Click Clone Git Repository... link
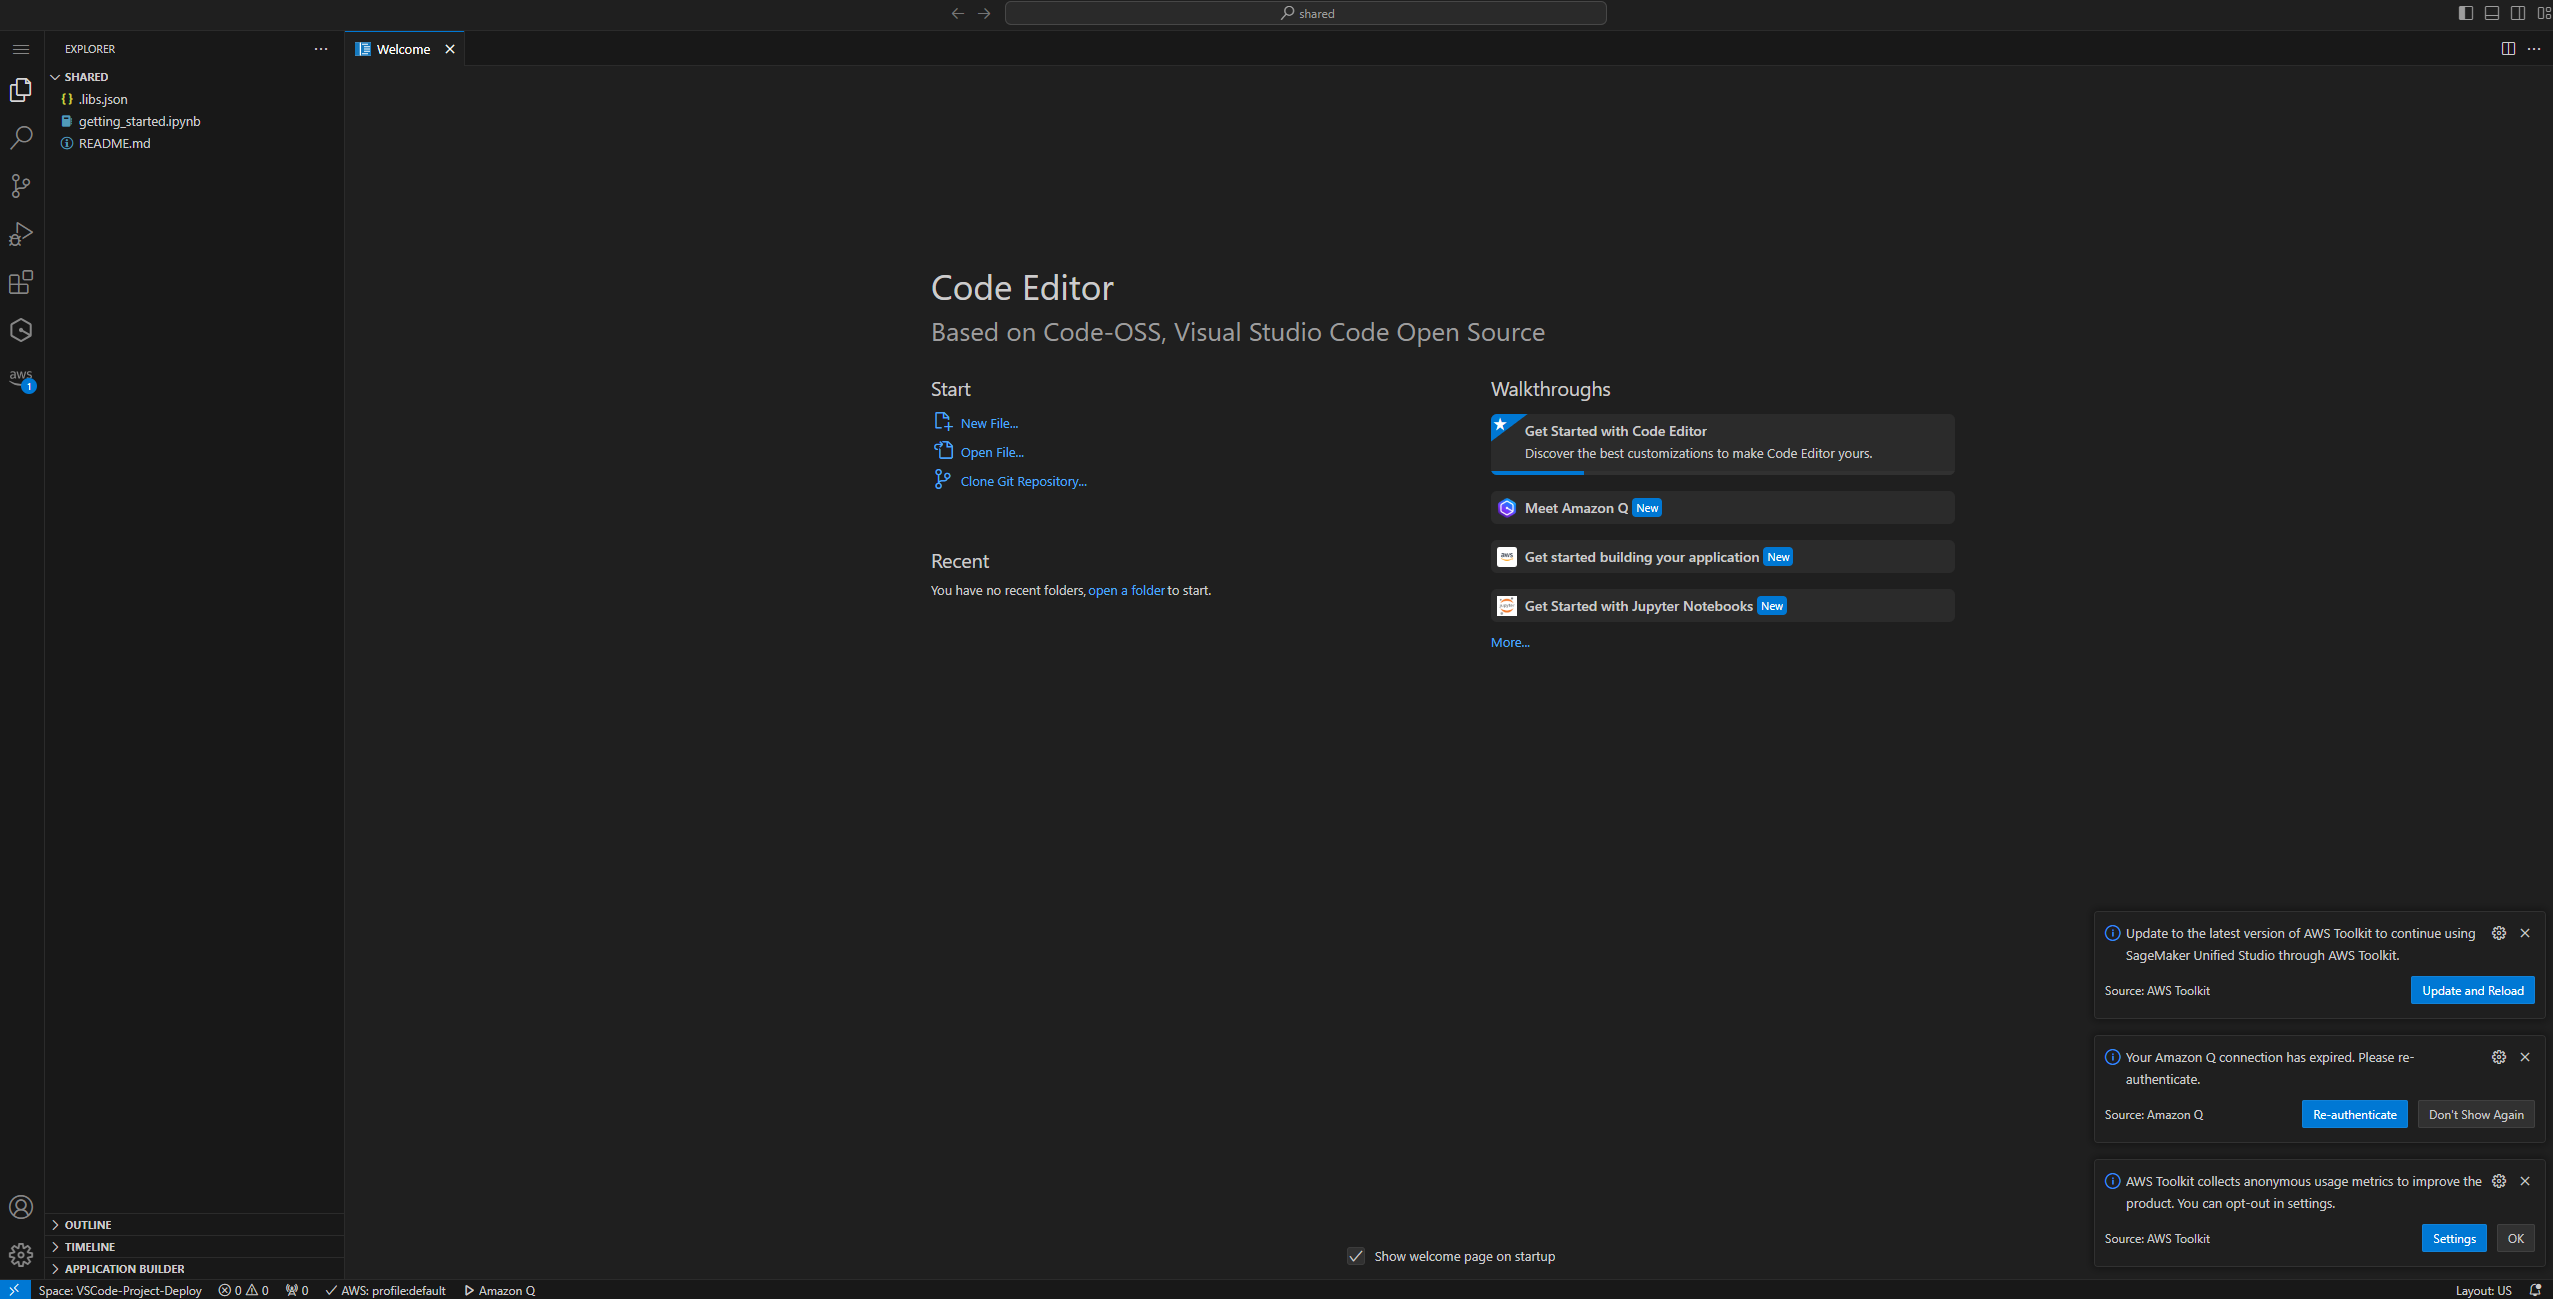2553x1299 pixels. [1023, 481]
